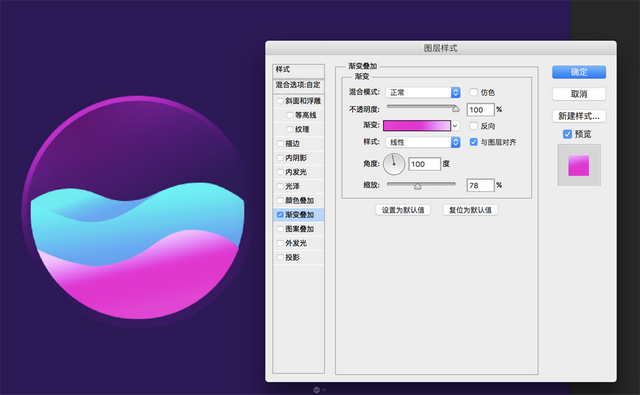Image resolution: width=640 pixels, height=395 pixels.
Task: Enable the 外发光 checkbox
Action: click(280, 243)
